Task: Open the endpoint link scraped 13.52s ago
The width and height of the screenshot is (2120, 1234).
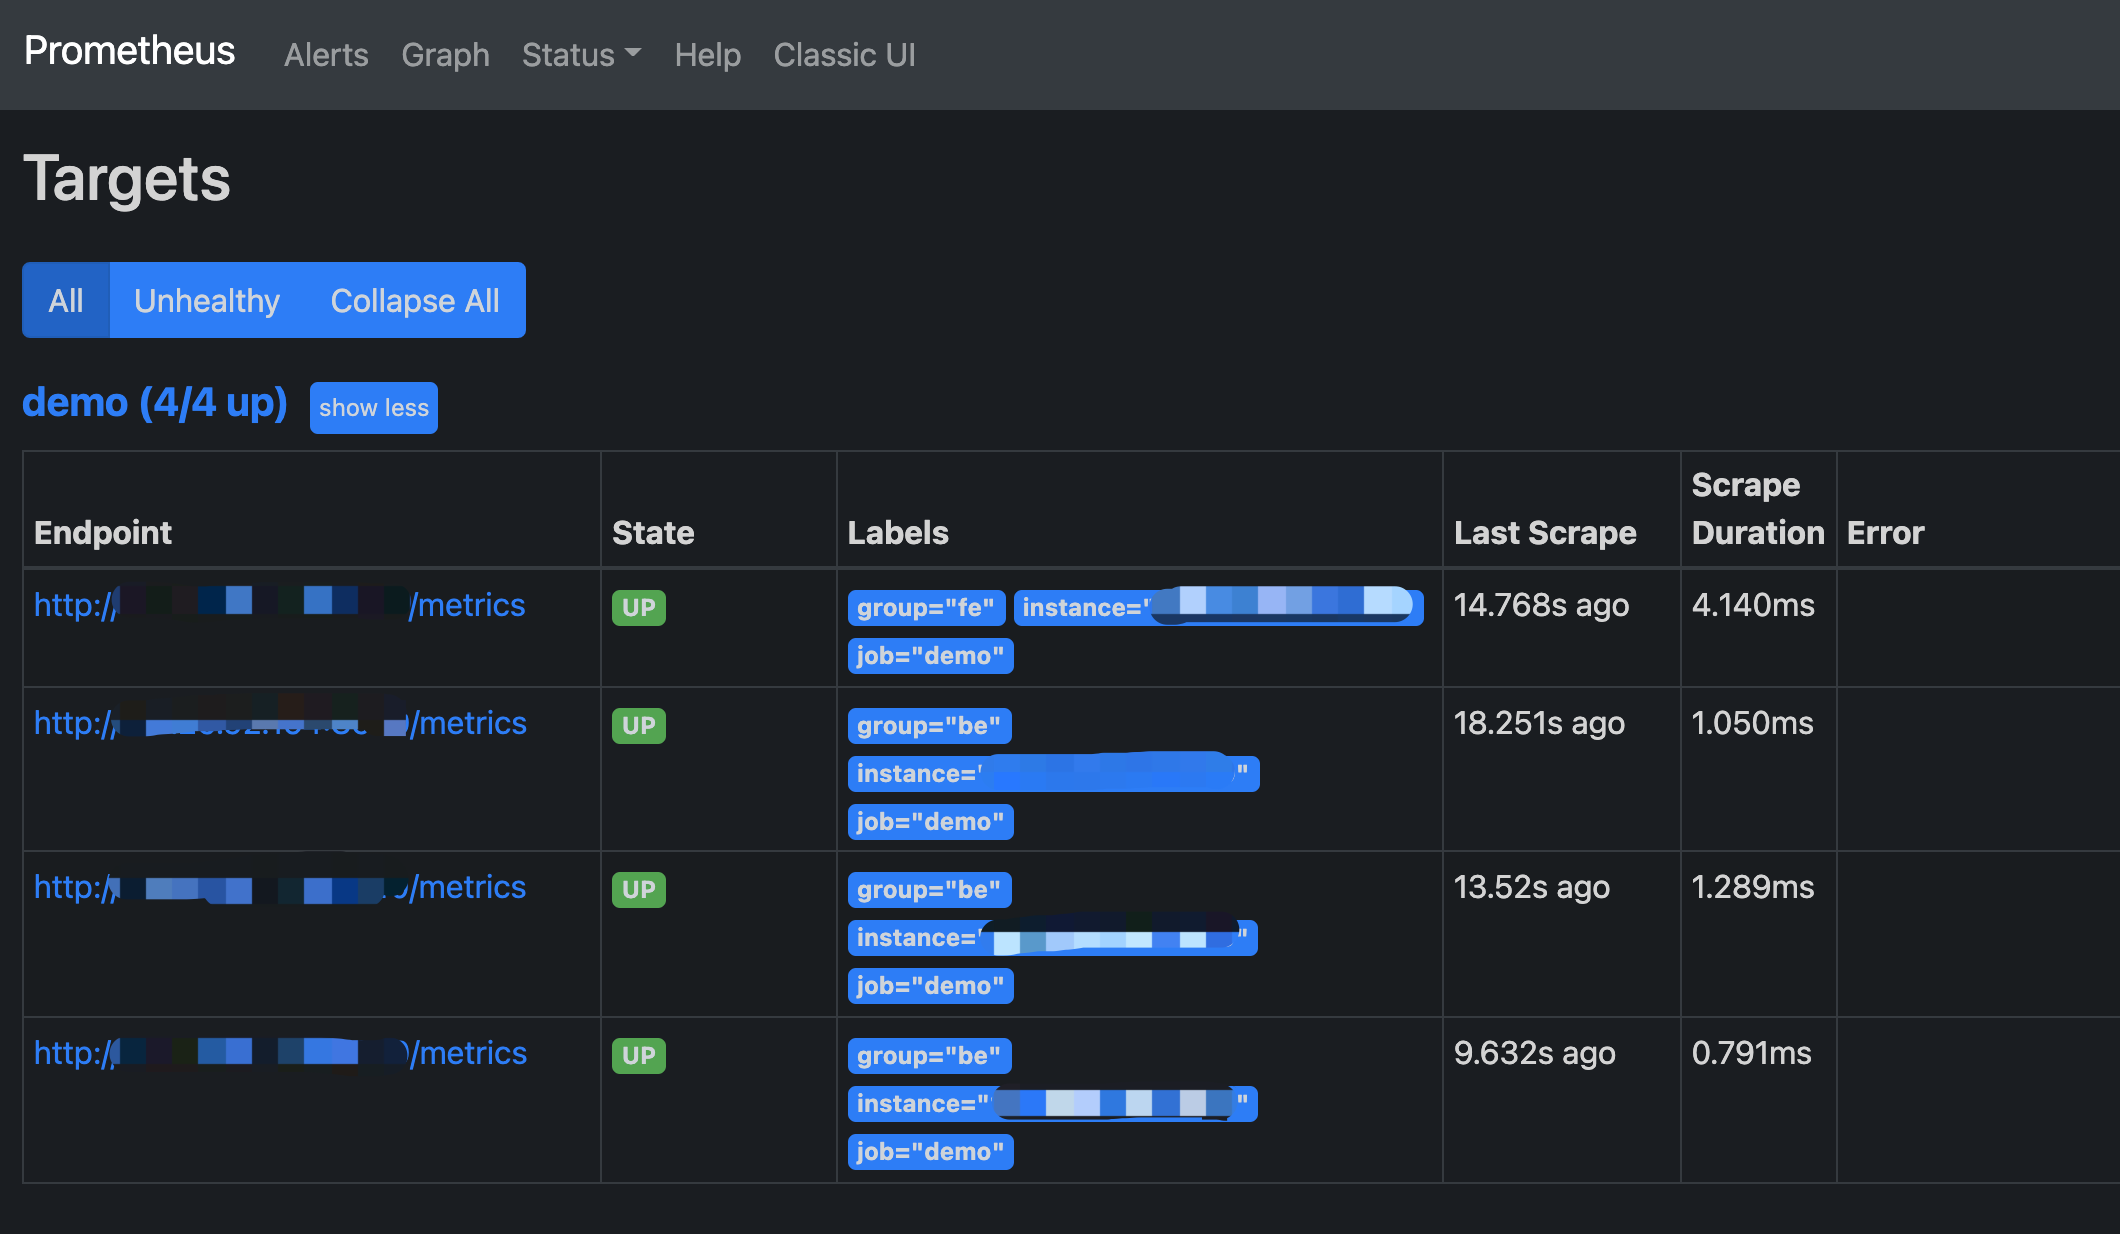Action: click(280, 887)
